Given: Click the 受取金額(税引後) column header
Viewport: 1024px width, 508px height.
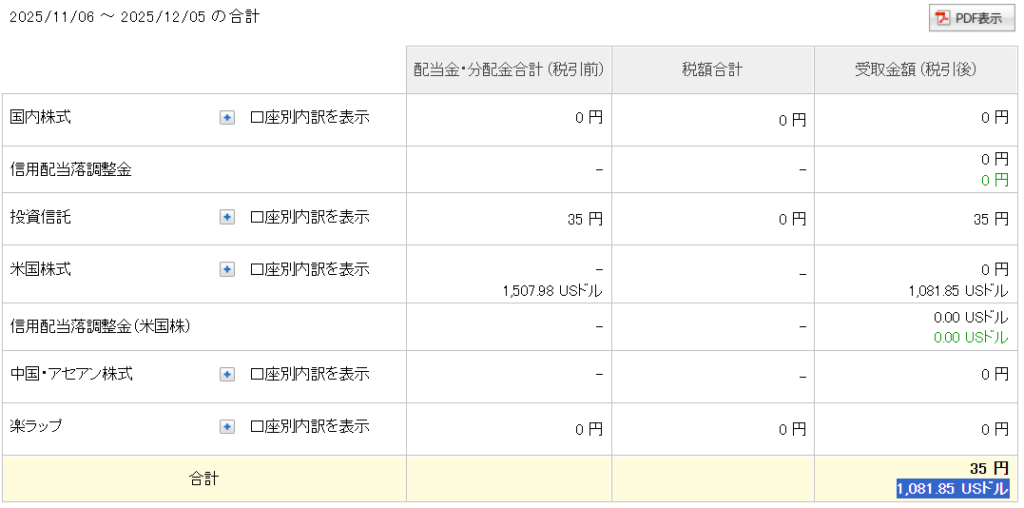Looking at the screenshot, I should [x=915, y=70].
